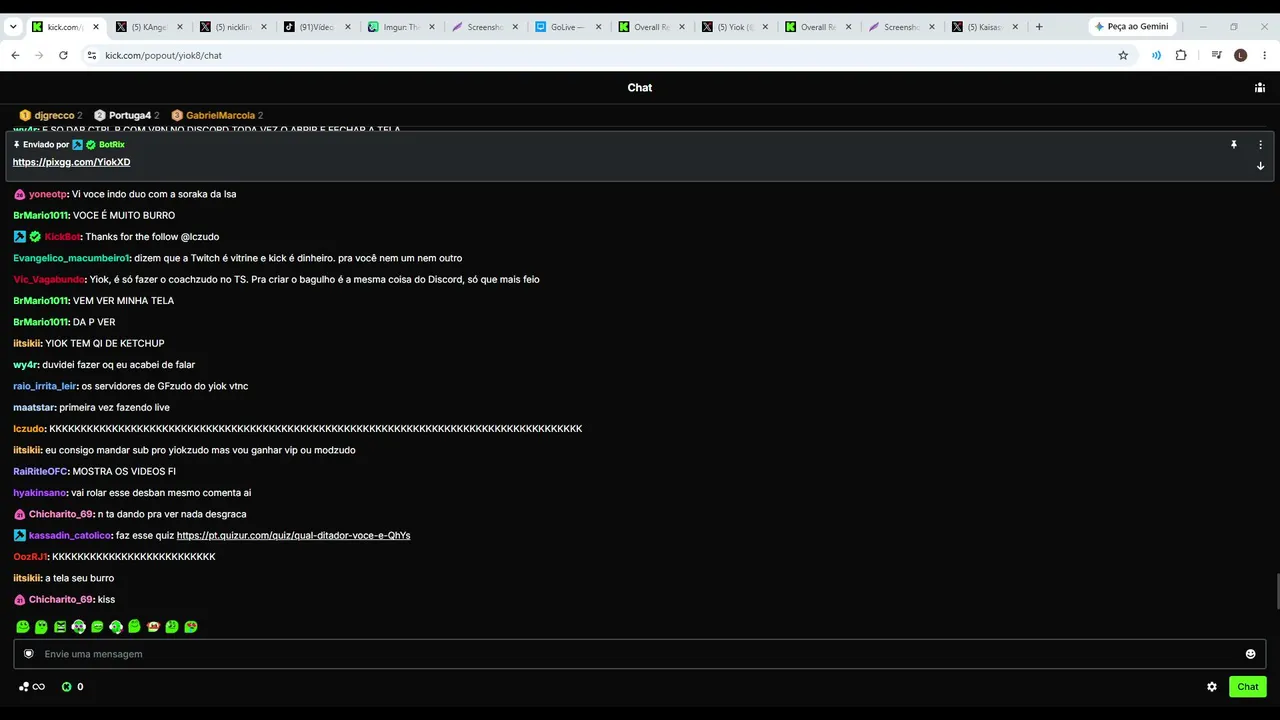
Task: Insert the angry square-faced green emote
Action: (x=60, y=627)
